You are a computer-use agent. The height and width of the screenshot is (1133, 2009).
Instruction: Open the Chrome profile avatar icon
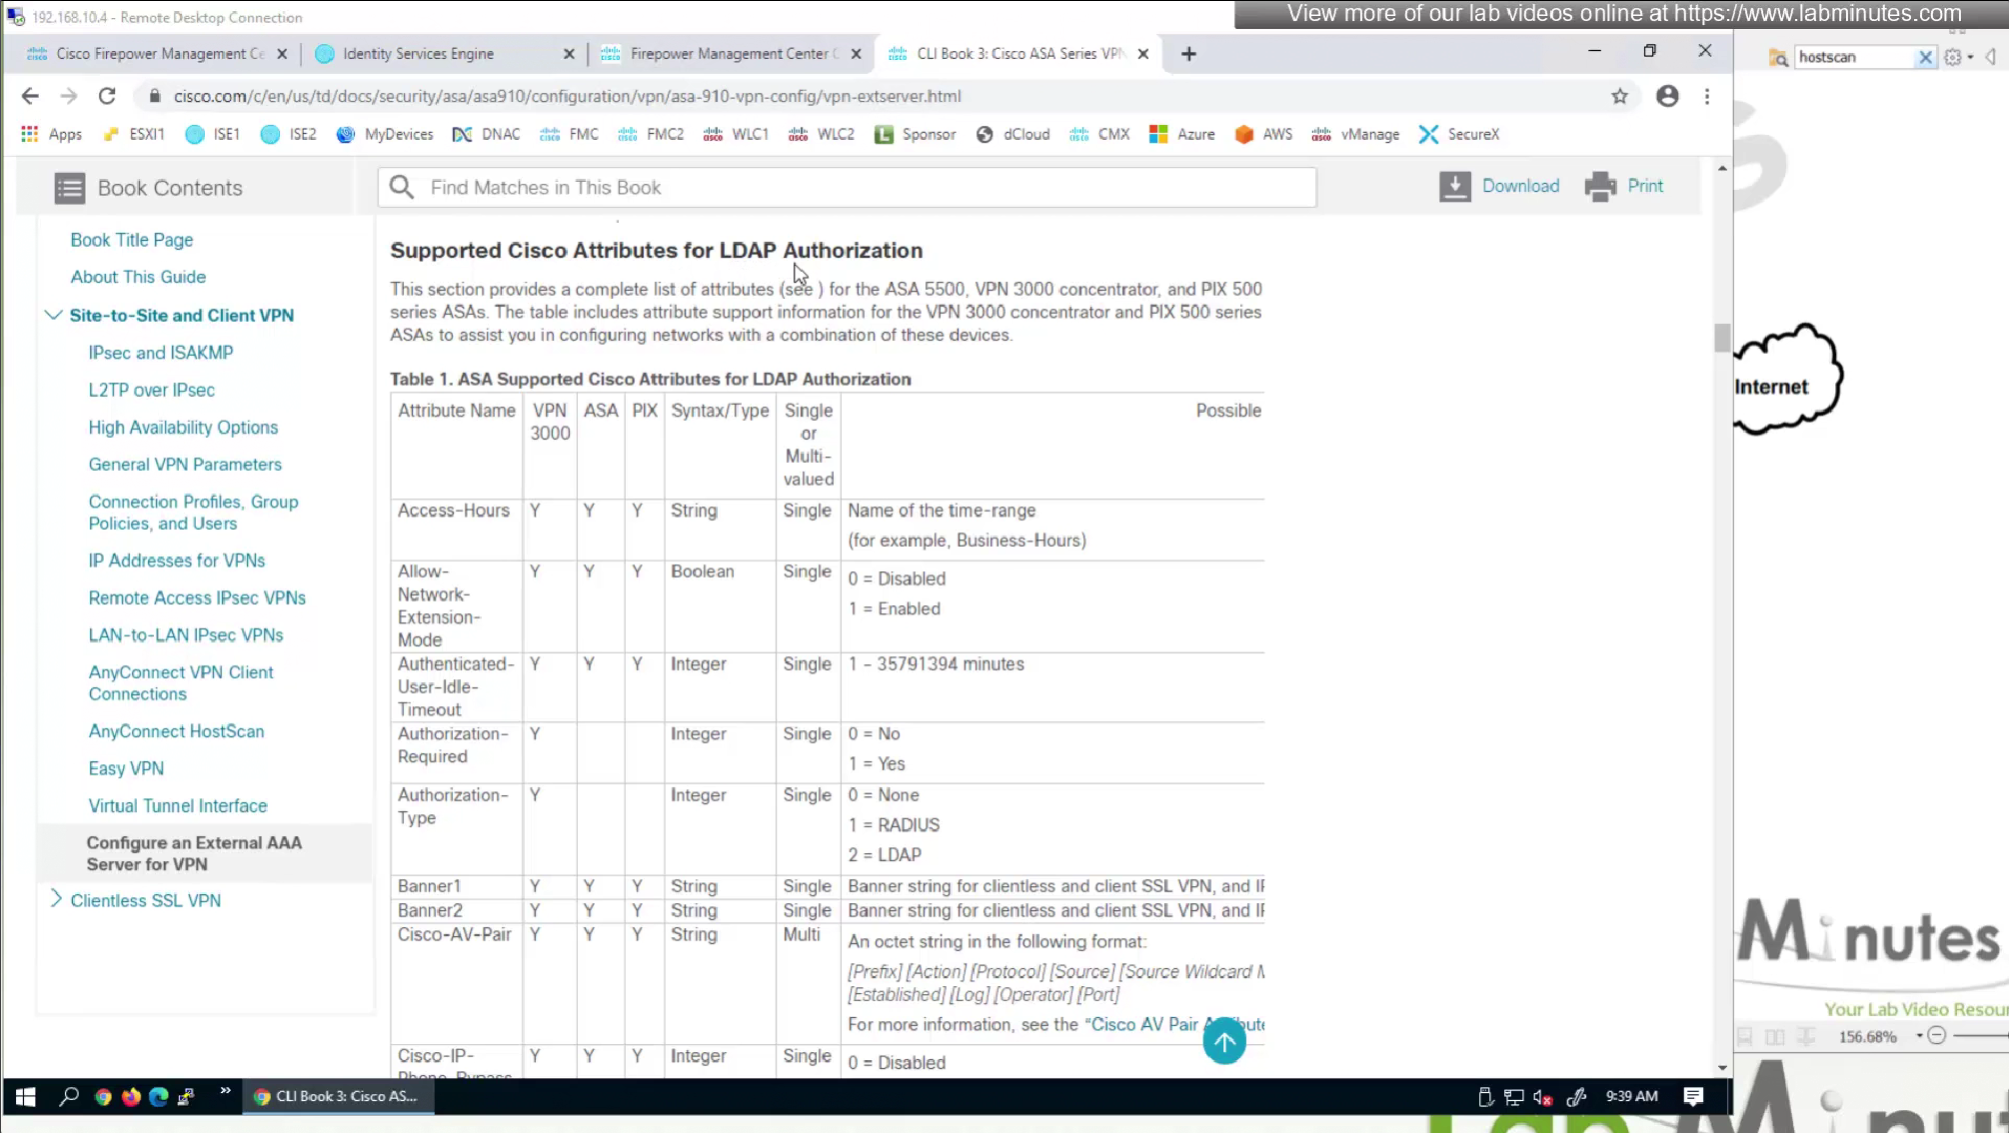click(x=1667, y=96)
